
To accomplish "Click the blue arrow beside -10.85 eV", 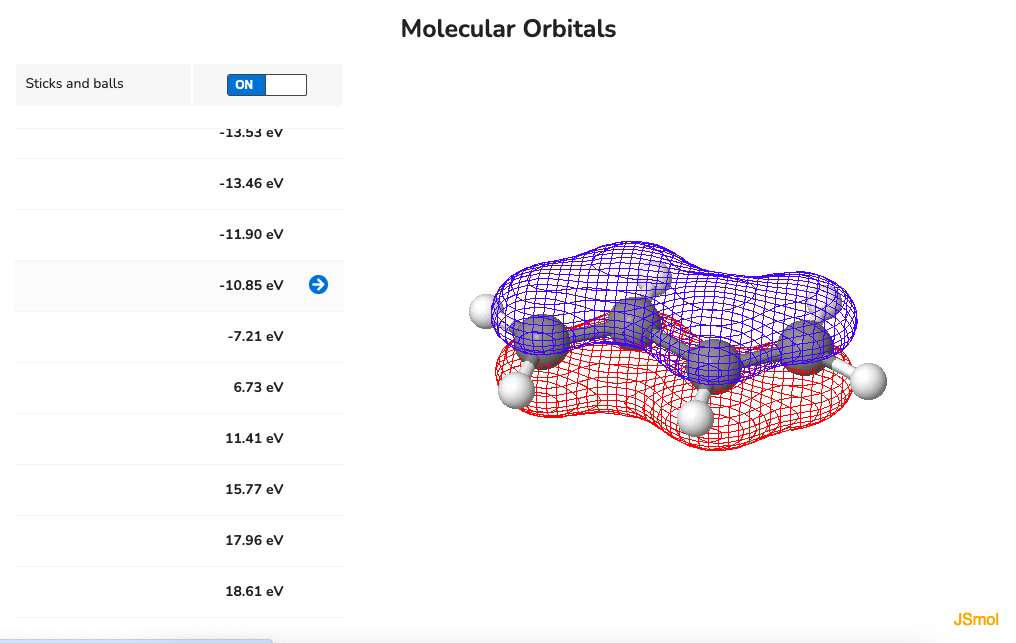I will point(318,285).
